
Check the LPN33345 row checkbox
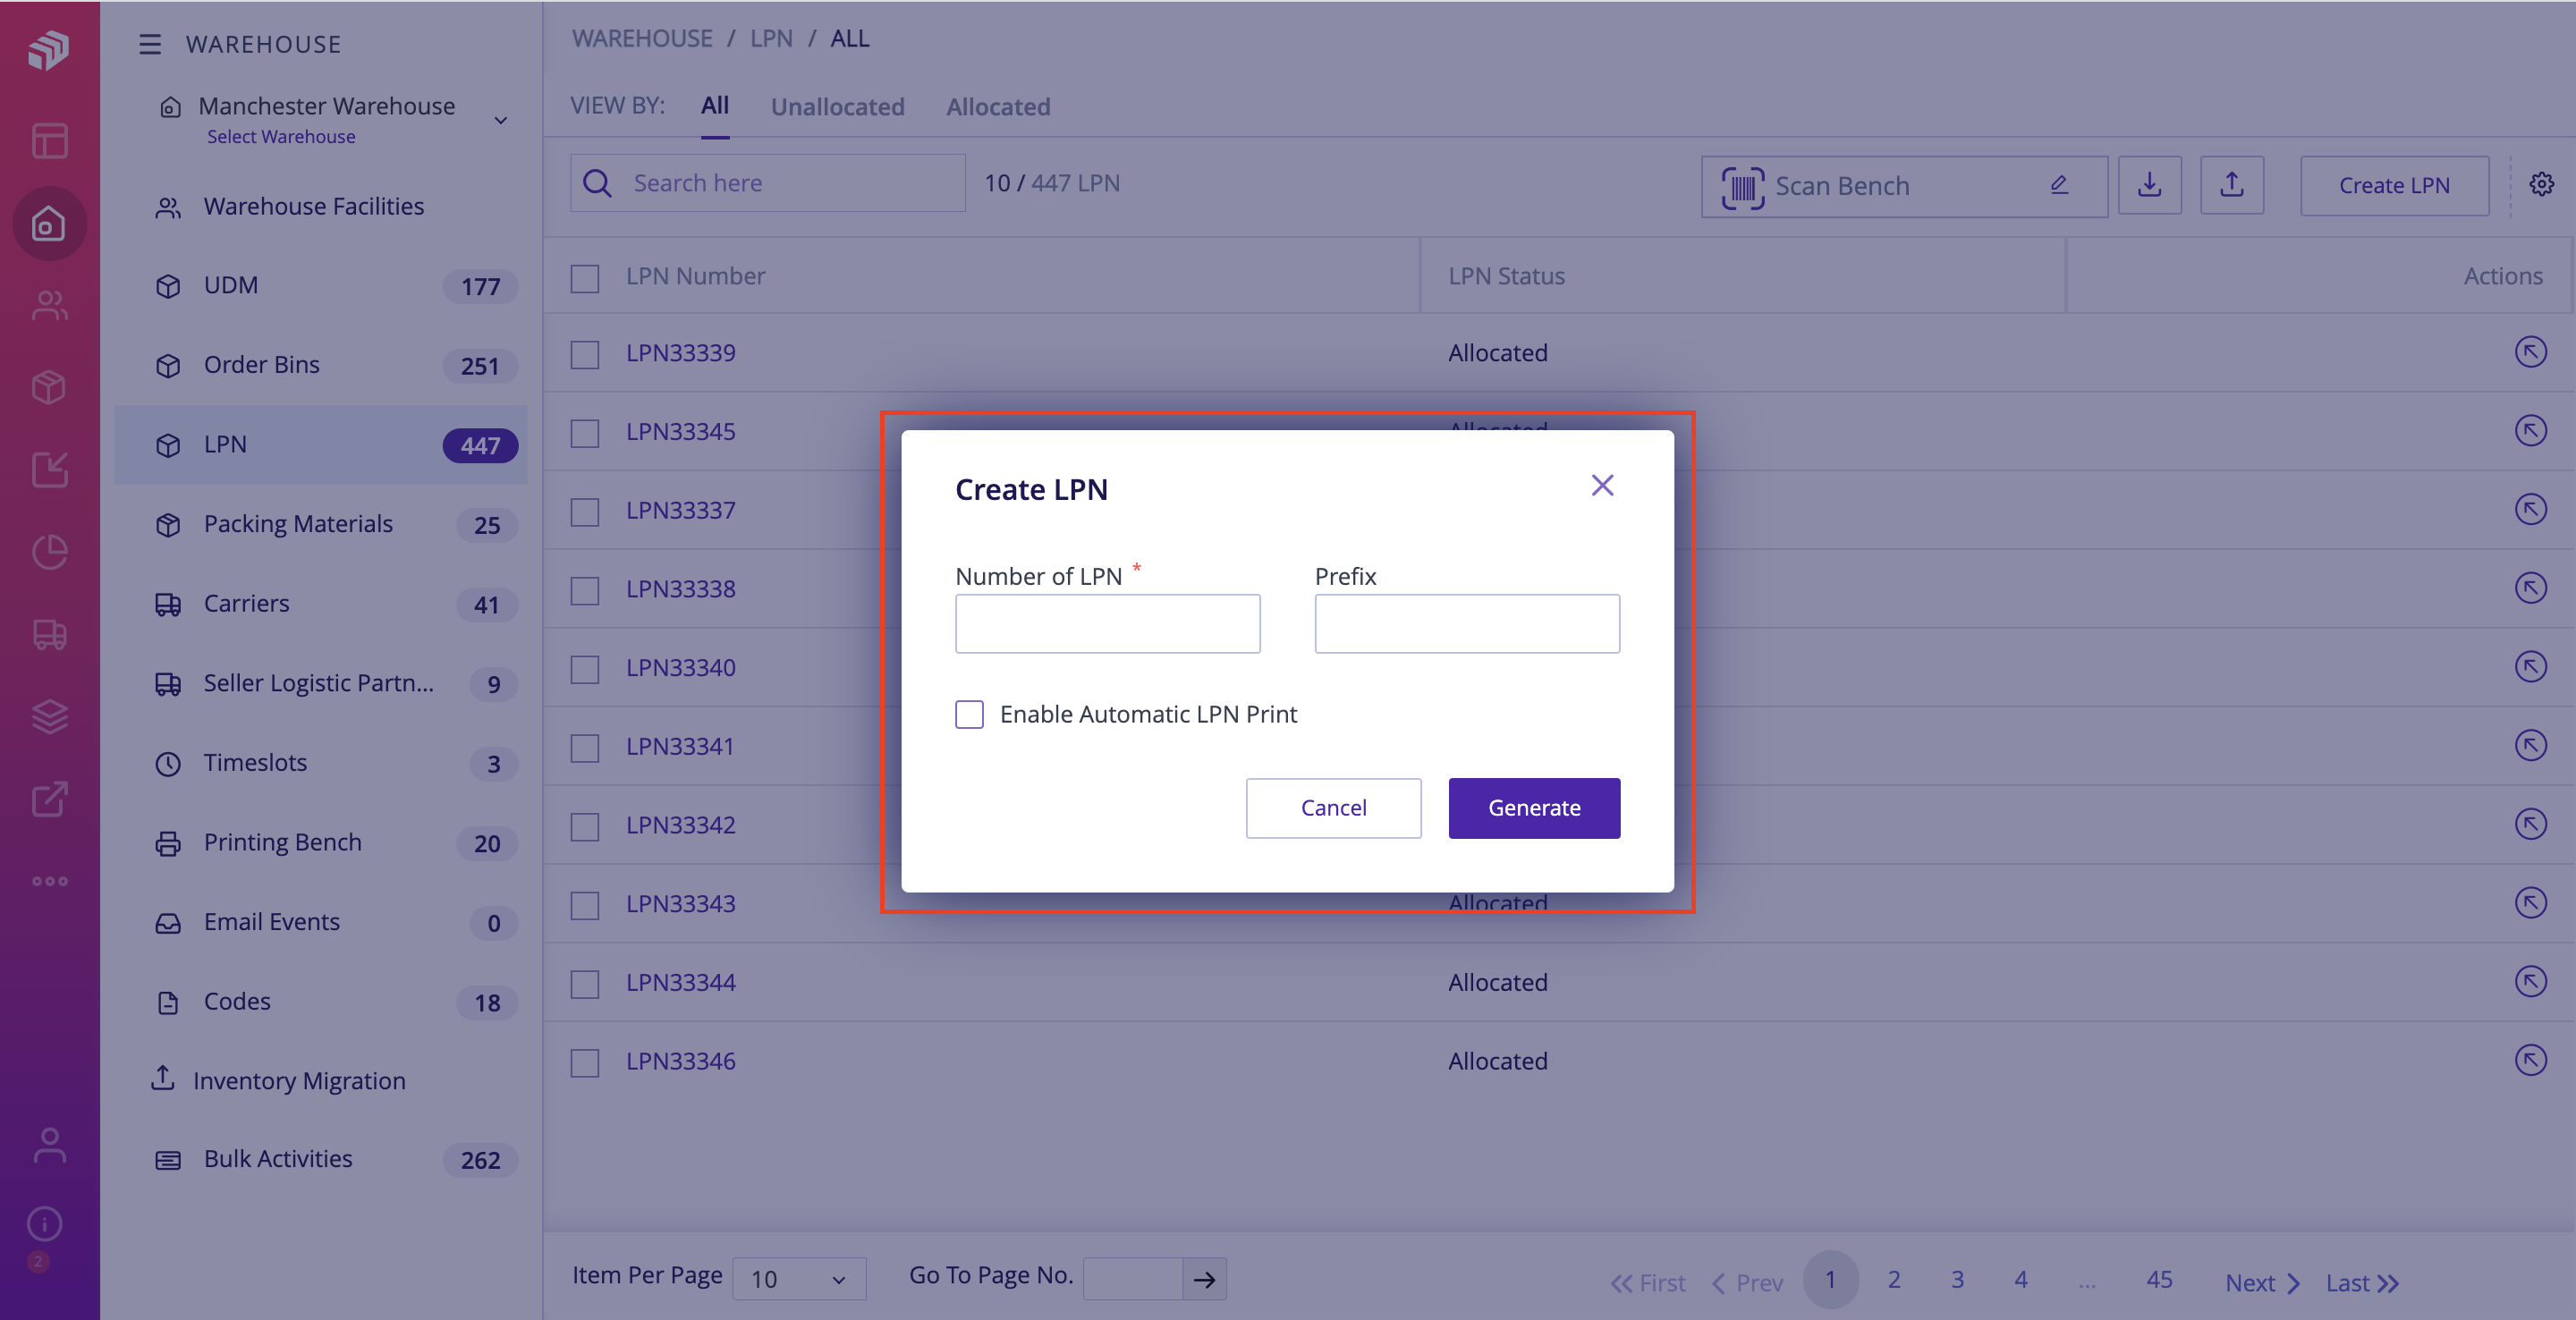585,433
